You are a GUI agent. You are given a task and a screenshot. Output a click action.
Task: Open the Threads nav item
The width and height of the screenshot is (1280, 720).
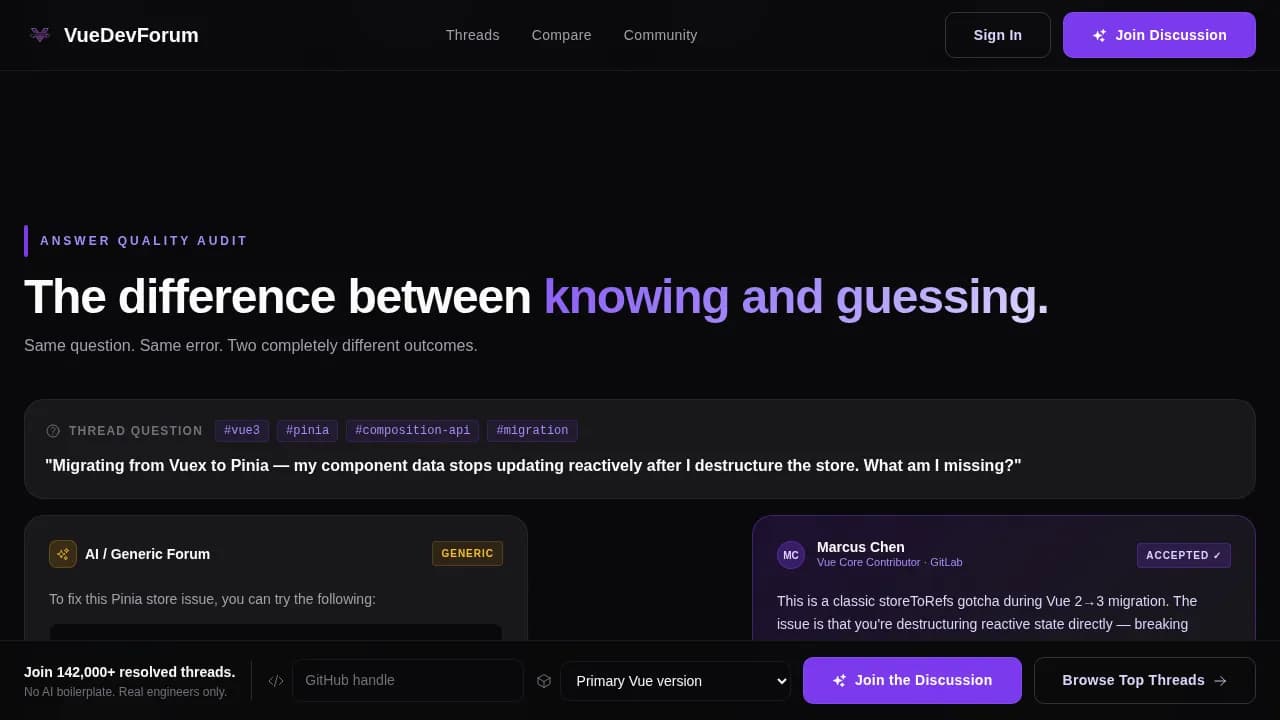coord(473,35)
